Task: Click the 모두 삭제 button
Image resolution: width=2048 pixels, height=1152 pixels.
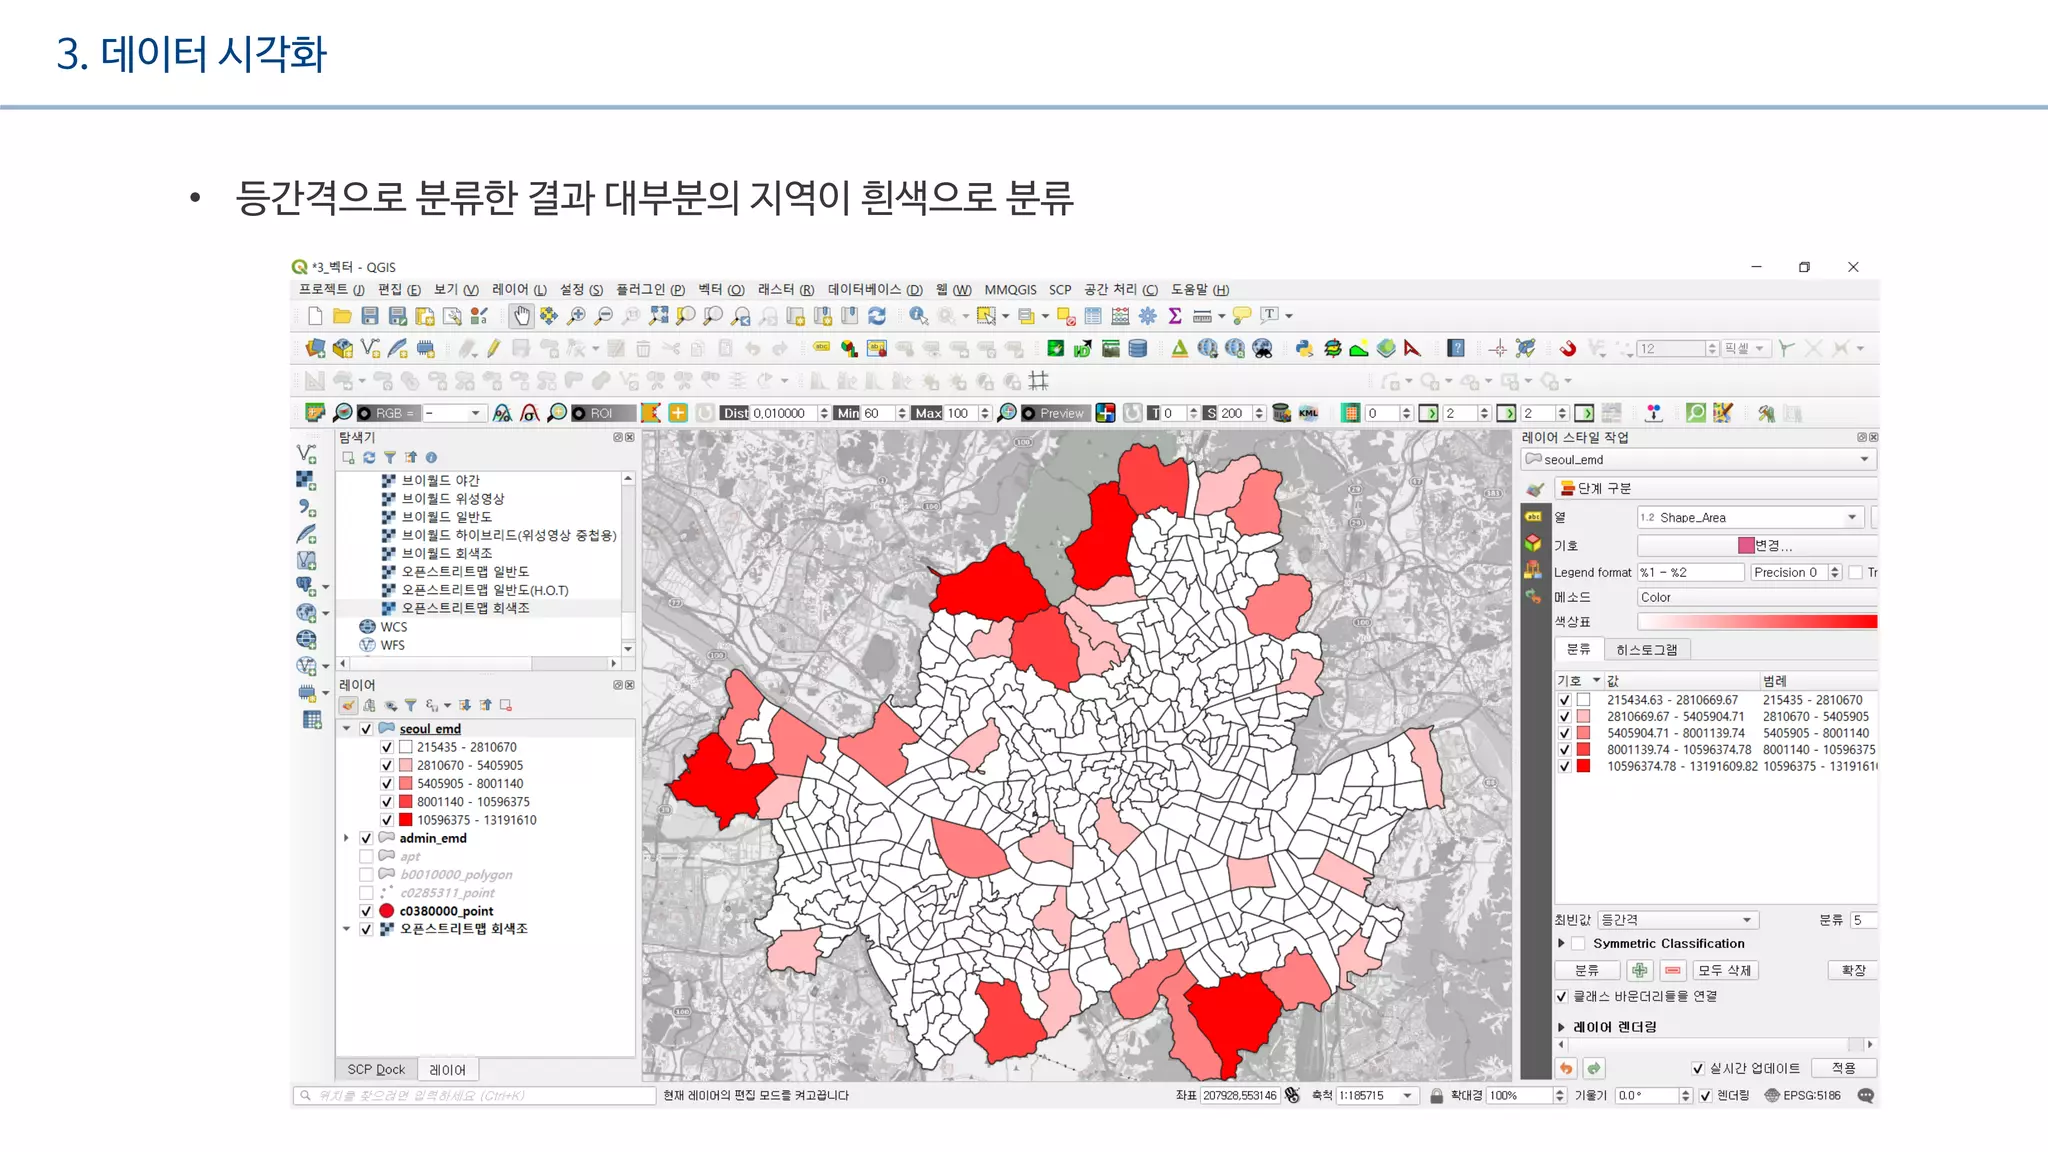Action: [1725, 970]
